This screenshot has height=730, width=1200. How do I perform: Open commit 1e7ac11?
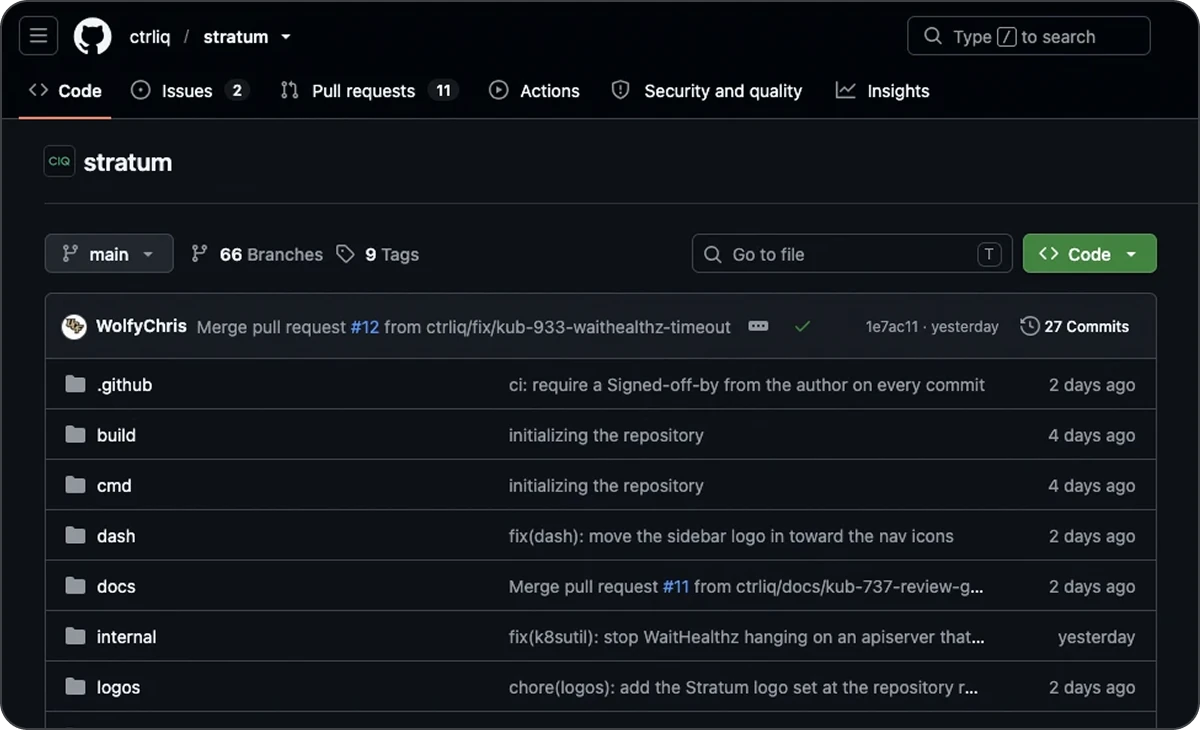(x=892, y=327)
